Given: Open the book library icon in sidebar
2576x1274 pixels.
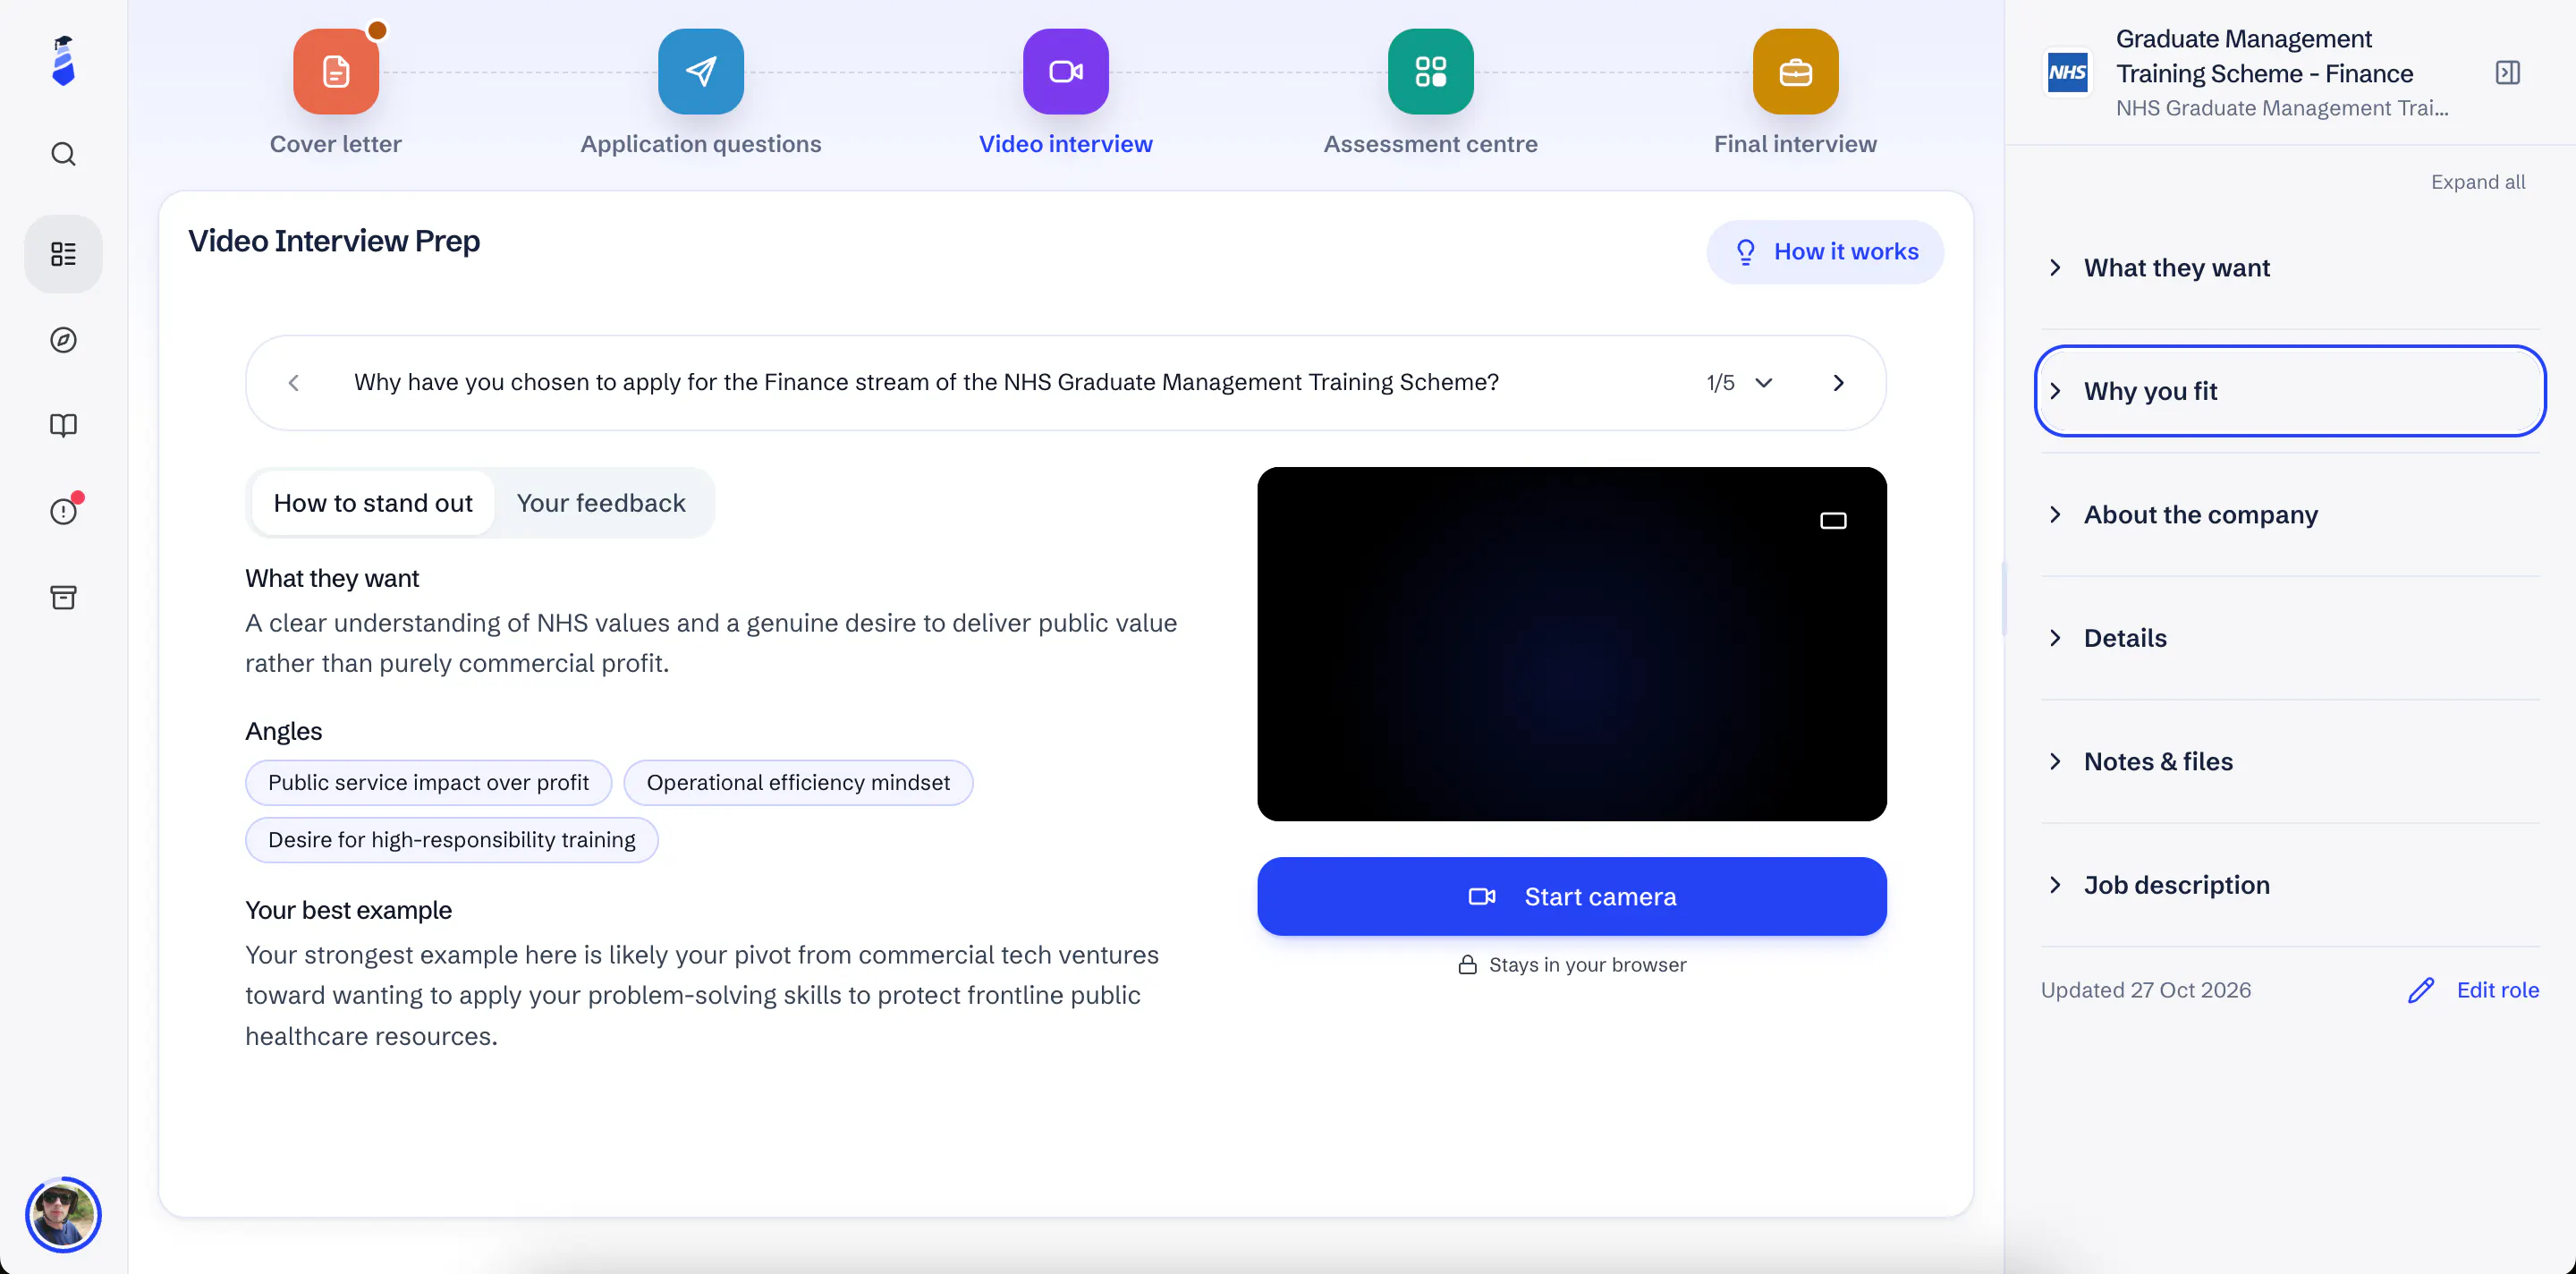Looking at the screenshot, I should click(63, 426).
